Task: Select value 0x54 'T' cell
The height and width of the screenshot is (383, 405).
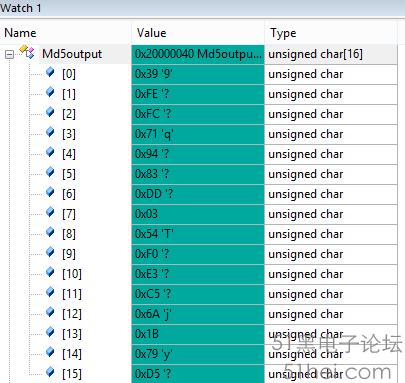Action: (x=198, y=234)
